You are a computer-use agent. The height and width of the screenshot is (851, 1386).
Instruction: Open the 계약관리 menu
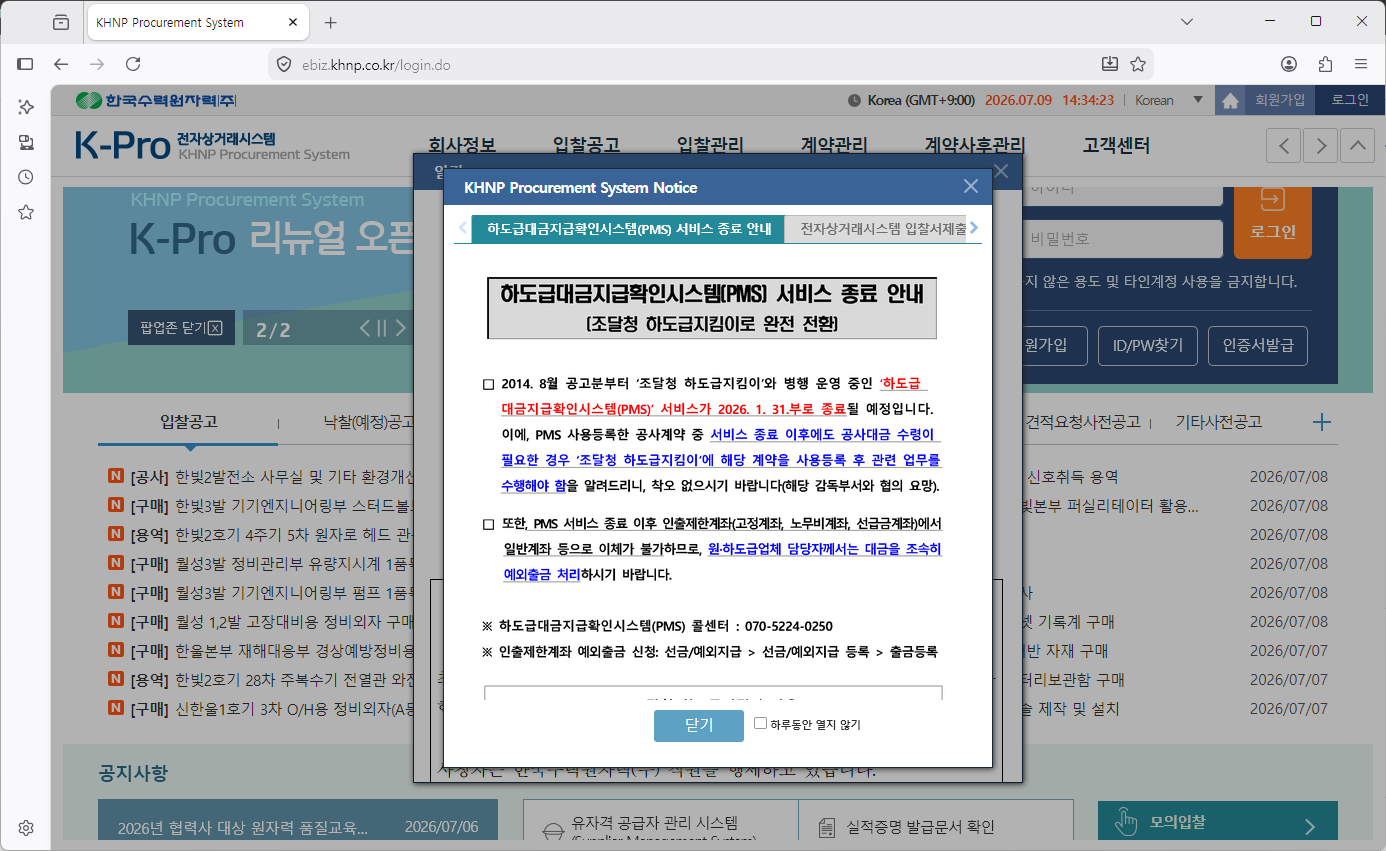point(834,146)
